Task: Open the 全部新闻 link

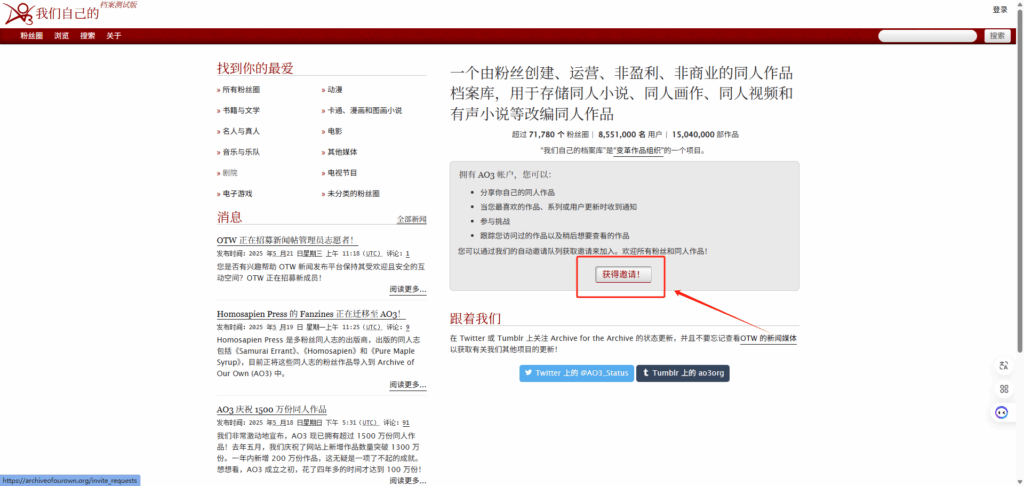Action: 411,219
